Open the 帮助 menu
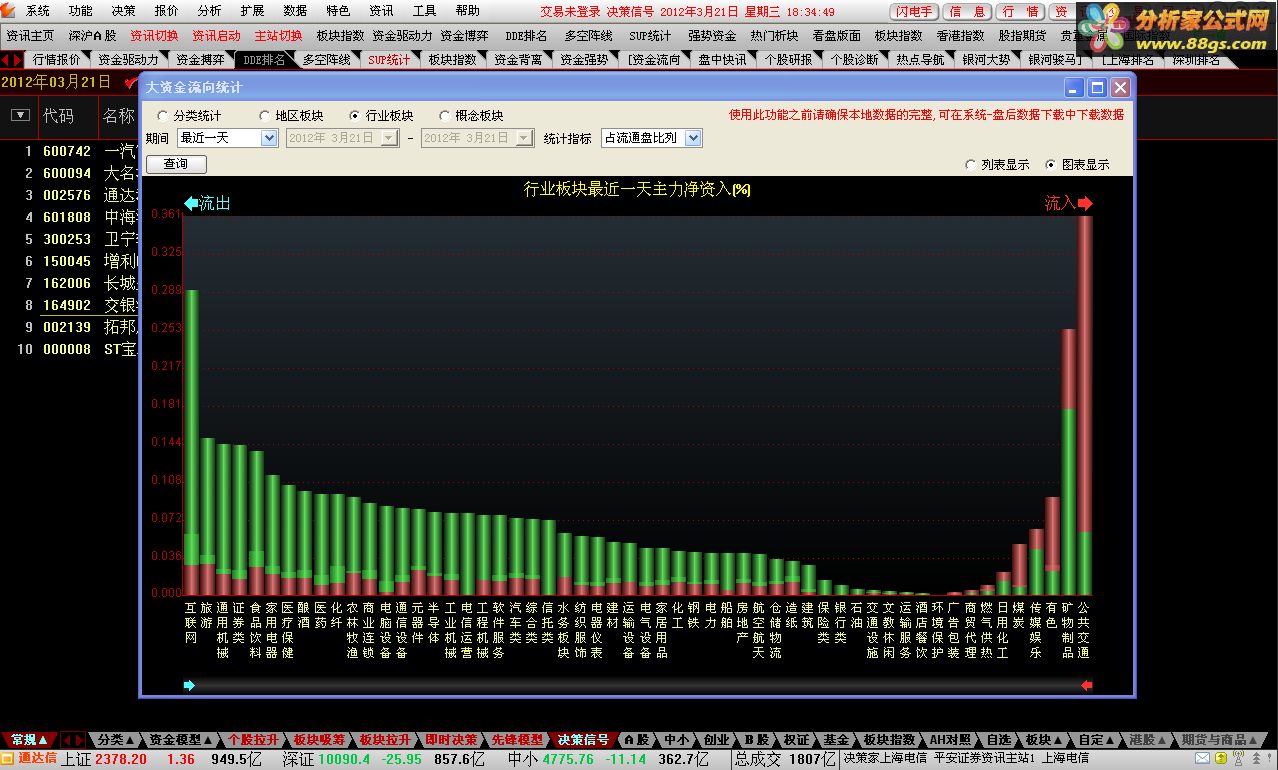 tap(468, 11)
